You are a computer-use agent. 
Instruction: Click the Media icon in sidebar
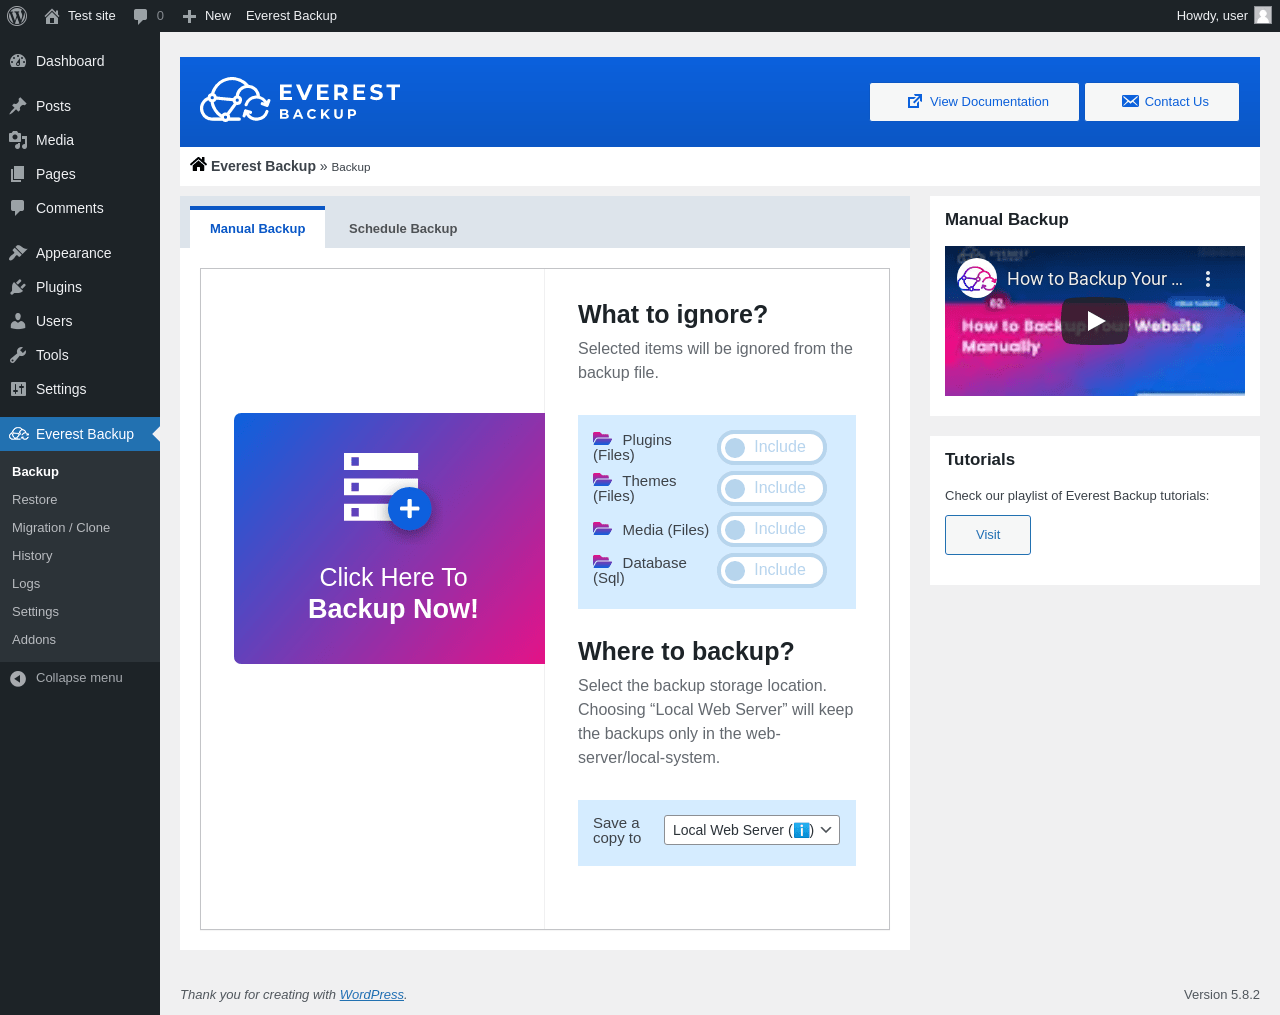pyautogui.click(x=18, y=140)
